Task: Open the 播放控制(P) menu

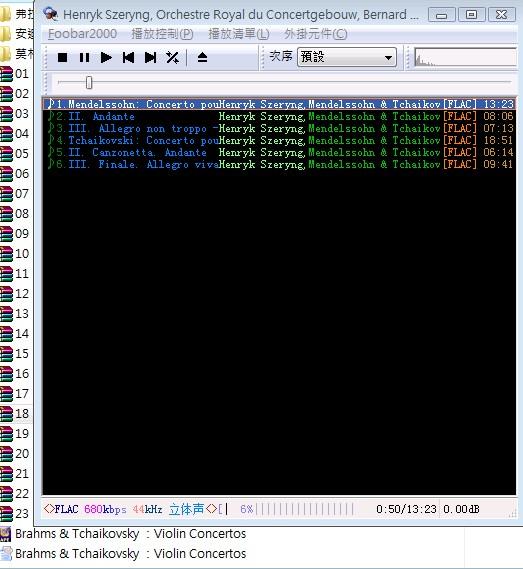Action: (162, 34)
